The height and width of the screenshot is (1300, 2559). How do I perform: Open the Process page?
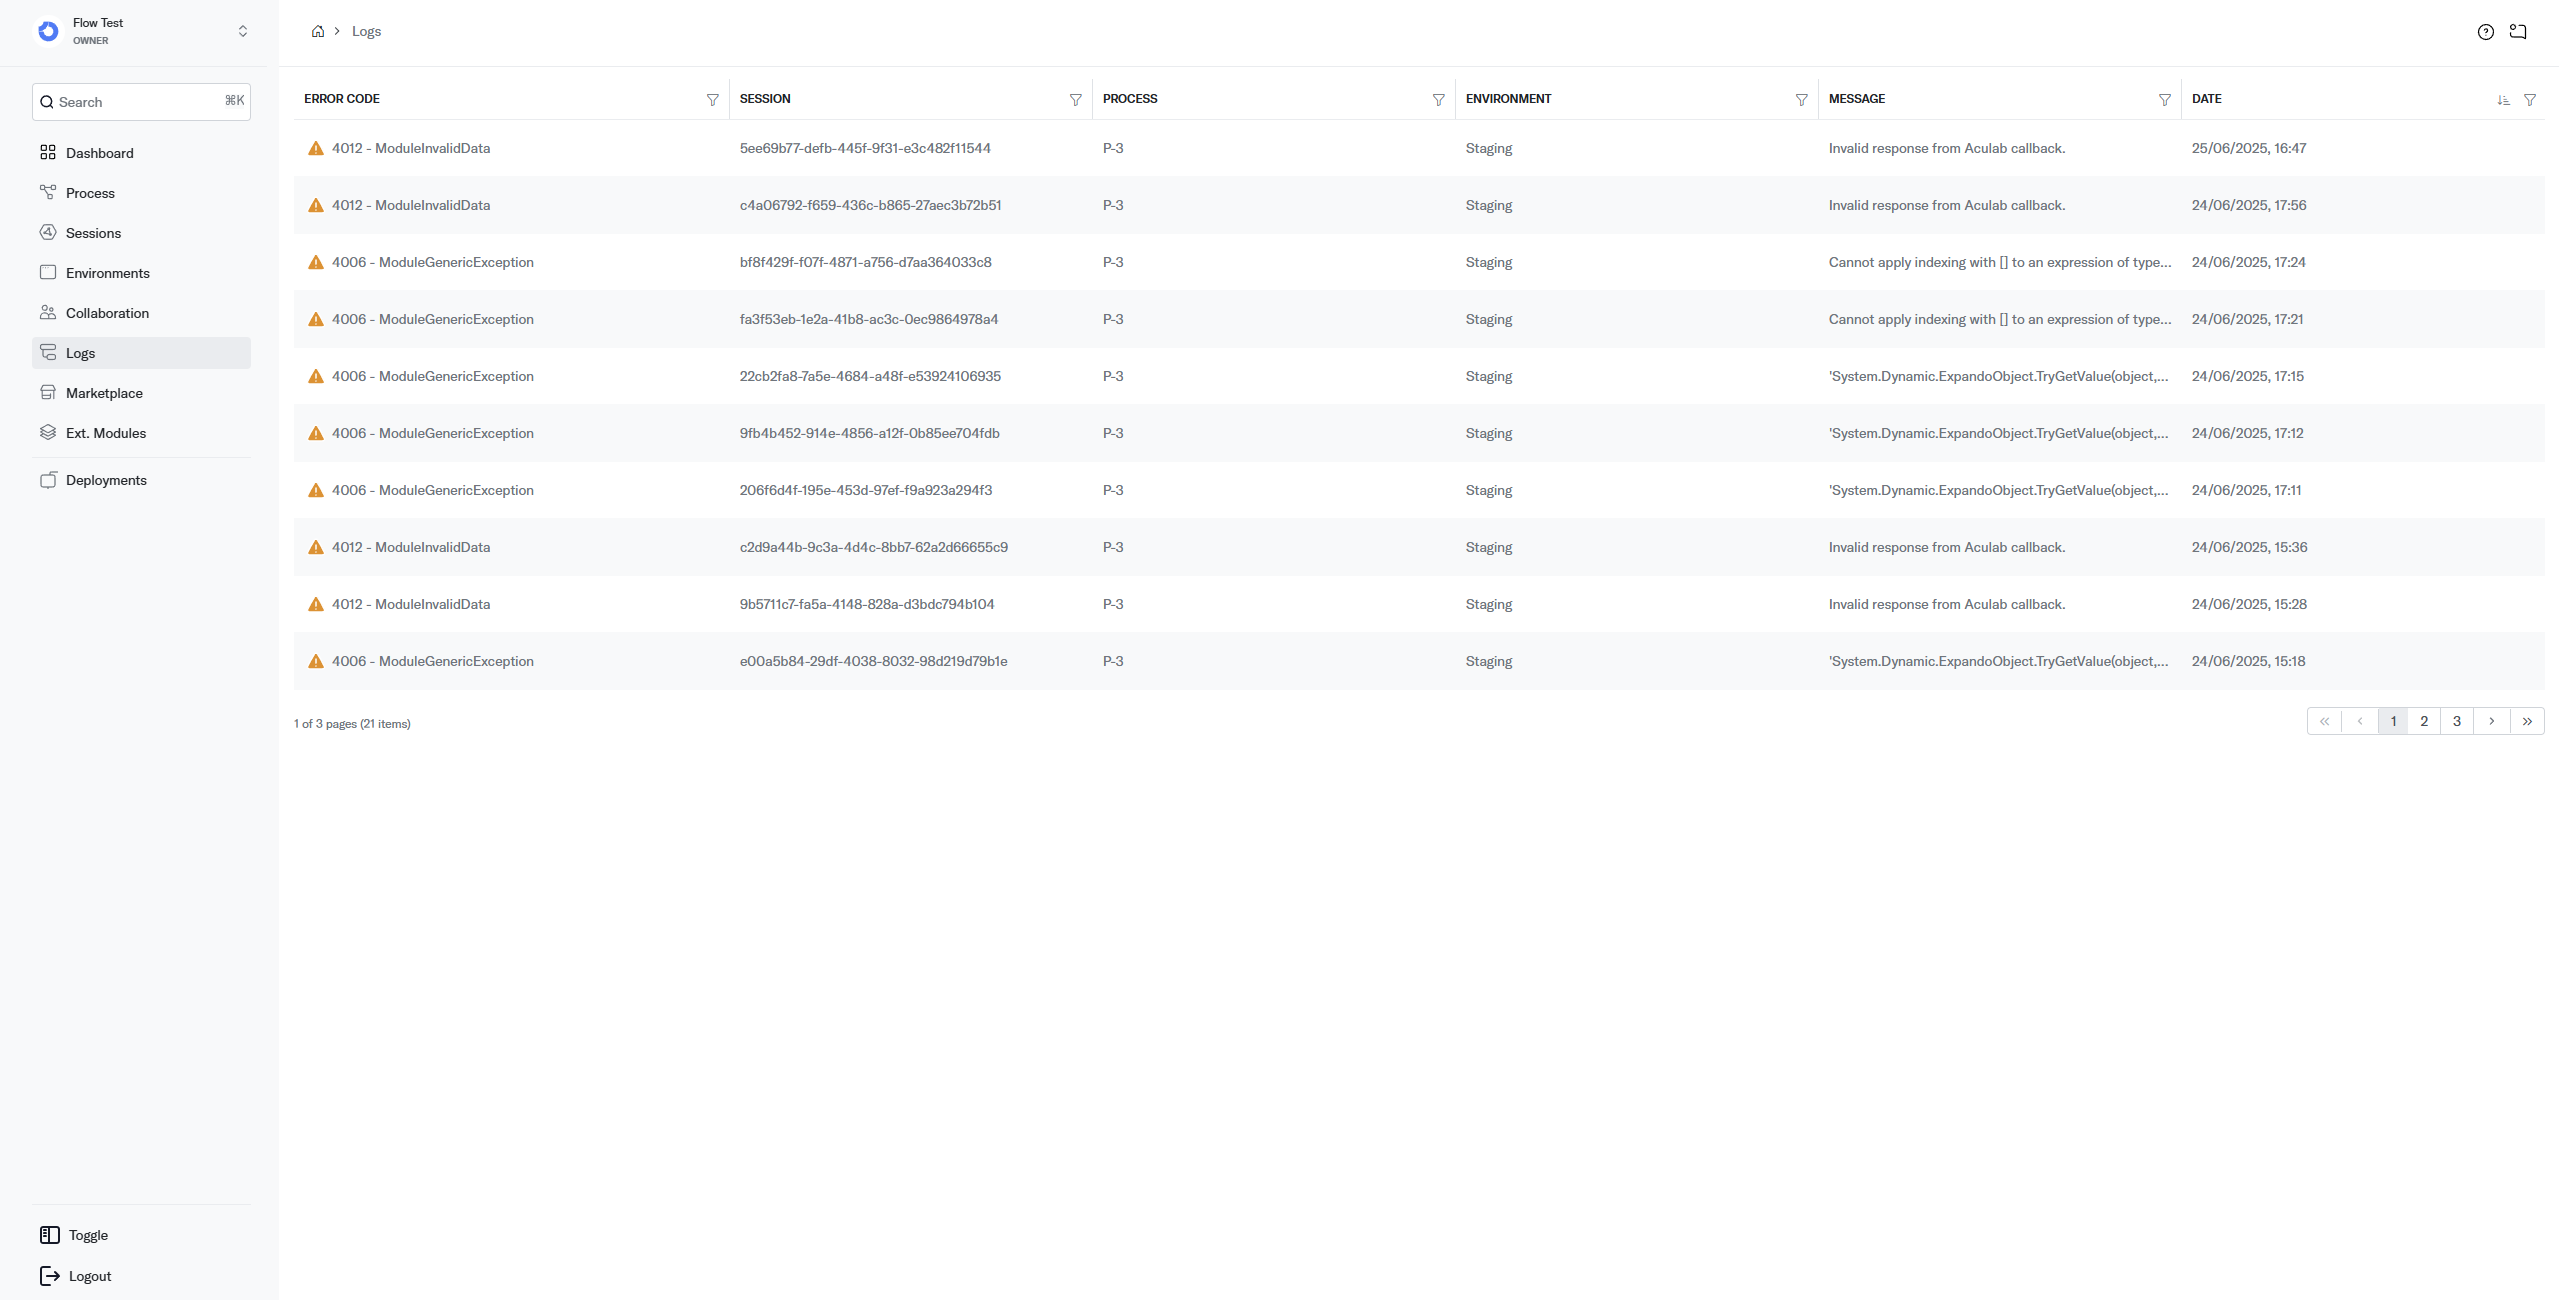[141, 193]
